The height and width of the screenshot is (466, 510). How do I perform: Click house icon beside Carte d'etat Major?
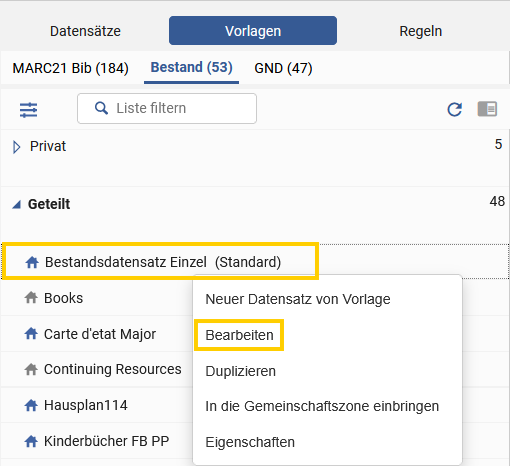31,334
